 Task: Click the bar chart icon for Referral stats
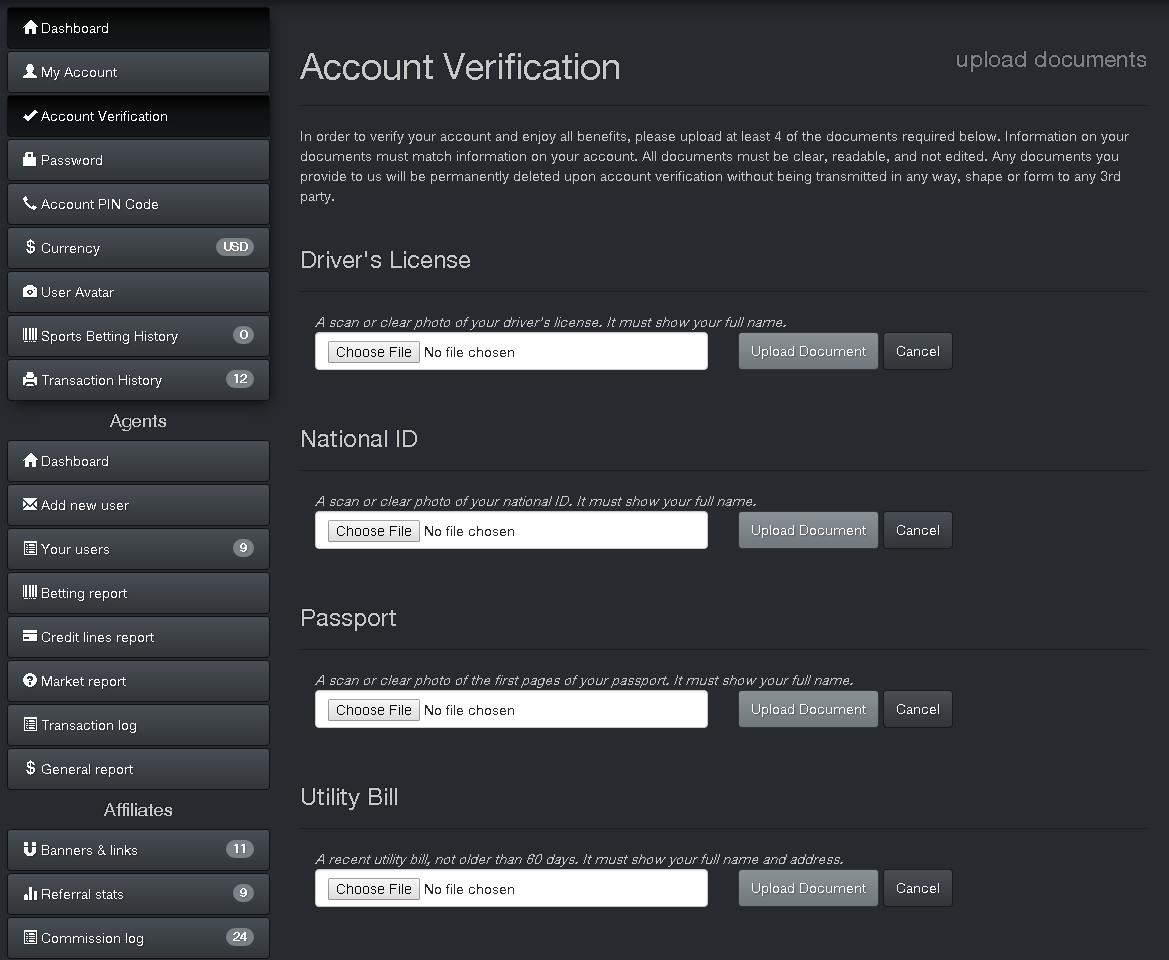30,894
